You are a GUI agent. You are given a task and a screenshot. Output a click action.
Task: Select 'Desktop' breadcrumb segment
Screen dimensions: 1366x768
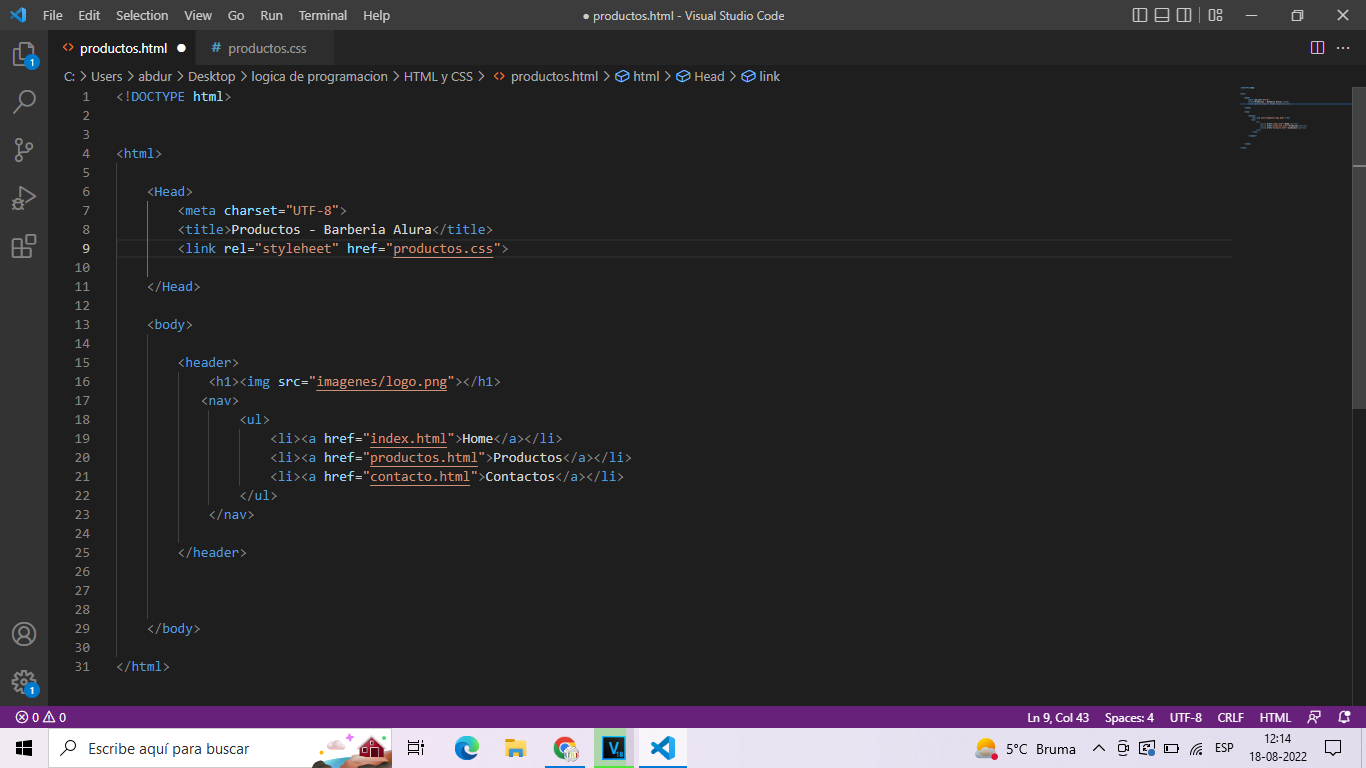tap(212, 76)
